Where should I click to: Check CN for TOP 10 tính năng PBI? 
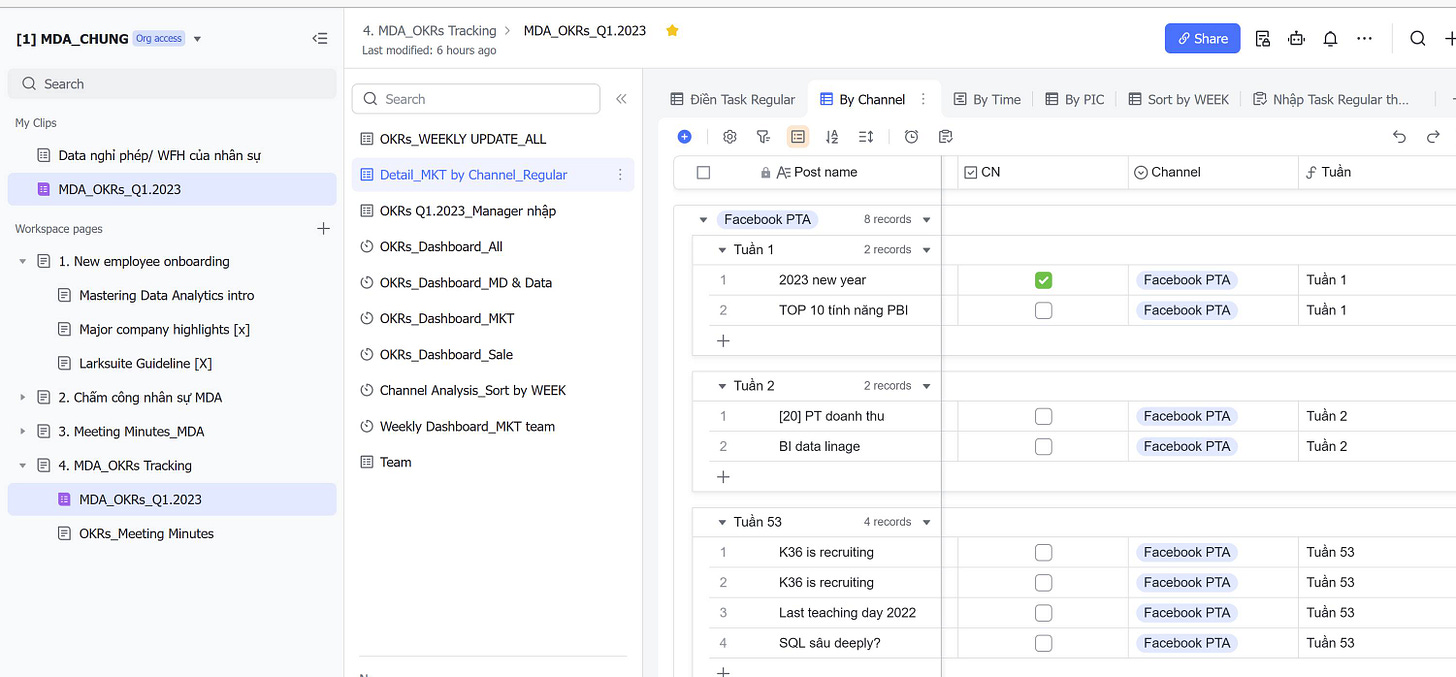[x=1043, y=310]
